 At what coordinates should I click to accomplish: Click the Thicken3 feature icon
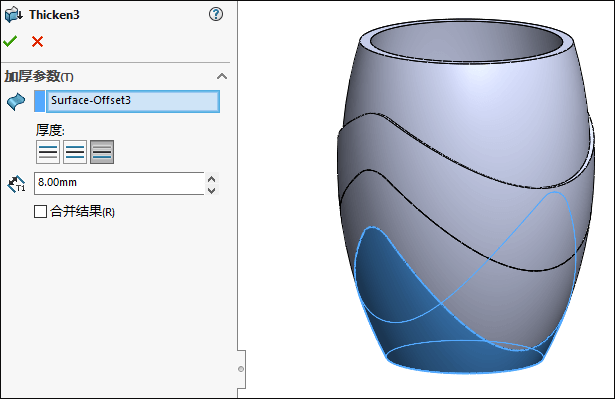[13, 15]
